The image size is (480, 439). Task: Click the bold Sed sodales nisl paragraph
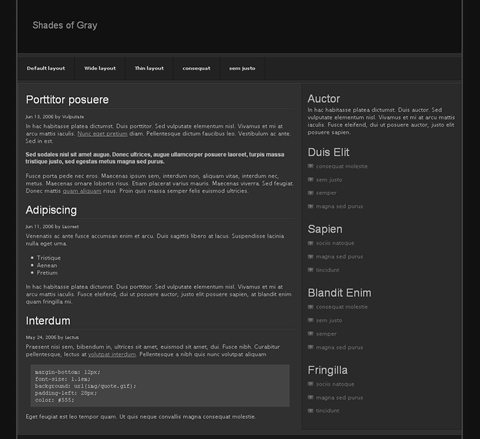[x=155, y=158]
